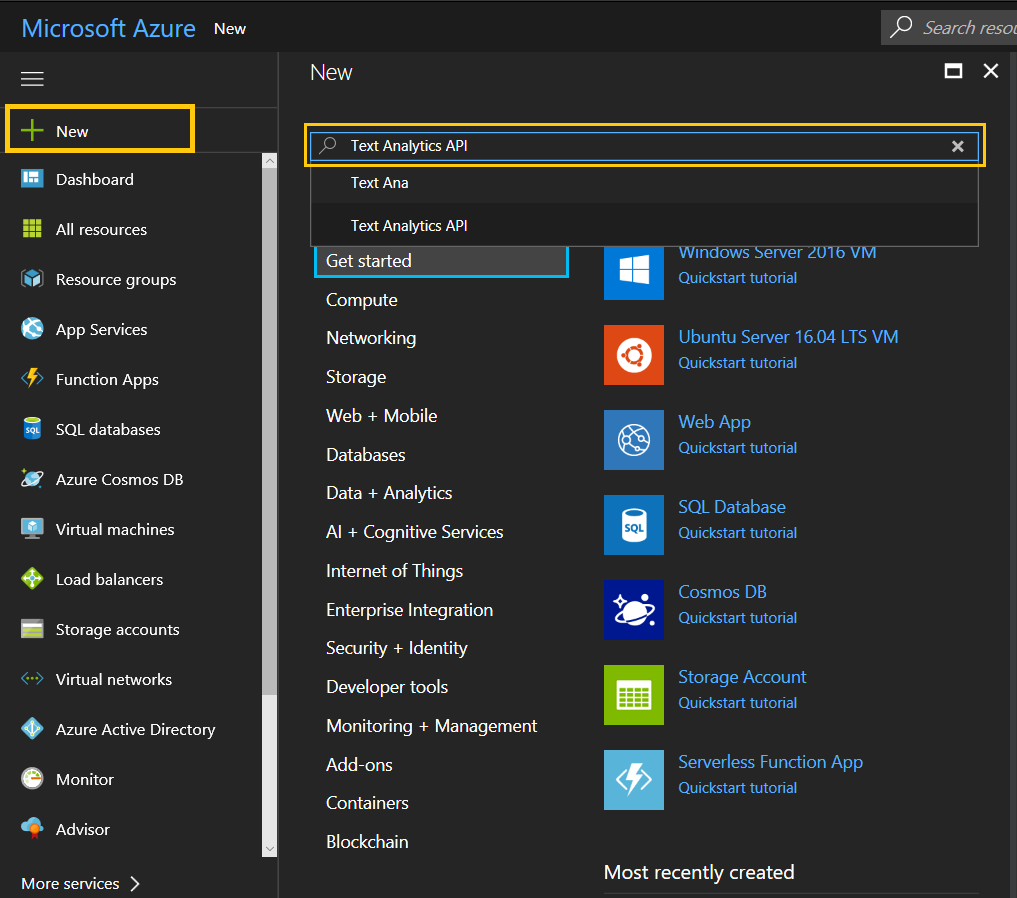Open the Networking category
The width and height of the screenshot is (1017, 898).
(x=371, y=338)
